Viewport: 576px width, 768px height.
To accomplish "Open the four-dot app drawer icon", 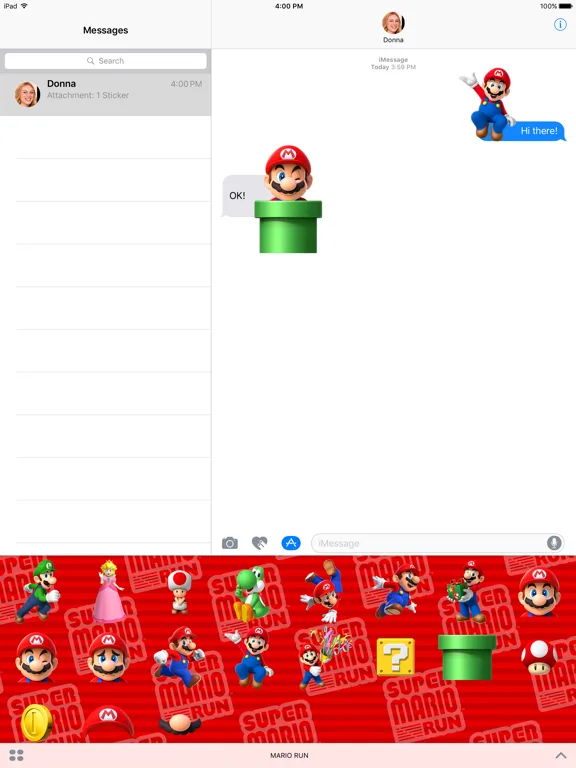I will 16,755.
